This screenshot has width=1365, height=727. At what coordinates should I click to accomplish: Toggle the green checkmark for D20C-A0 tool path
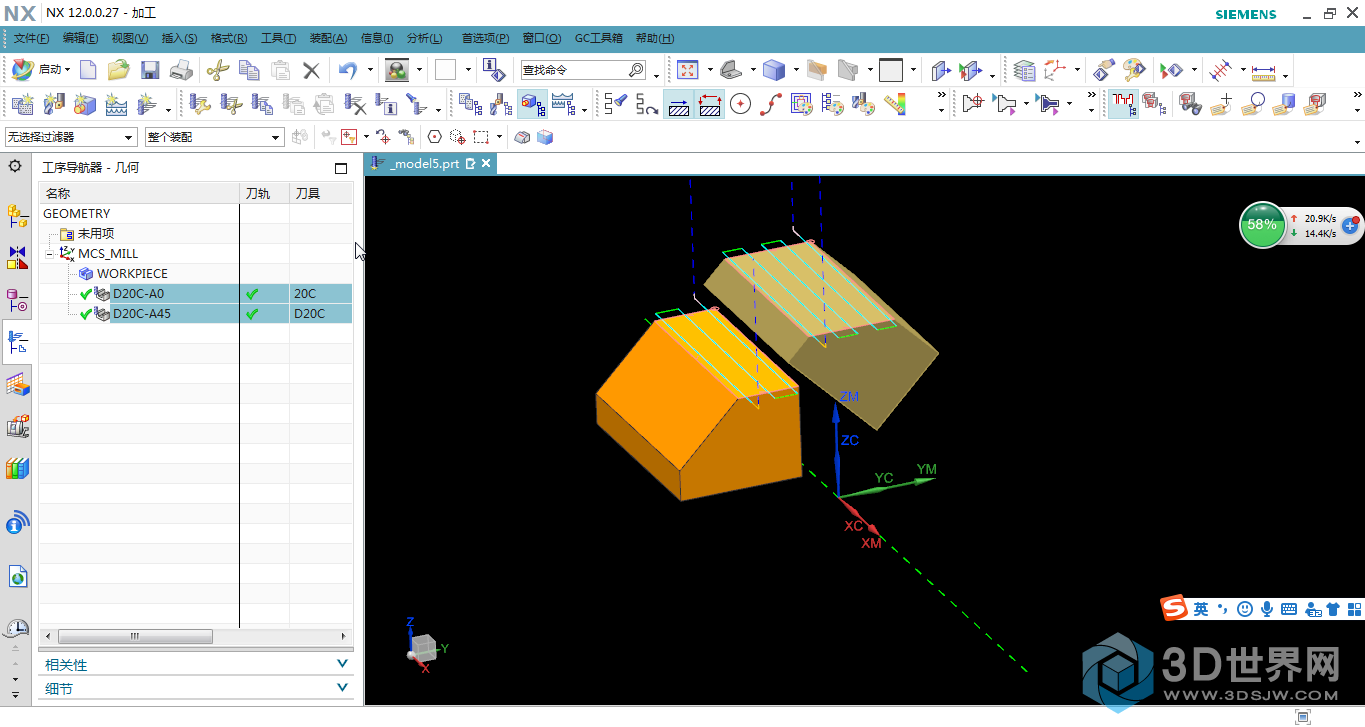coord(252,294)
